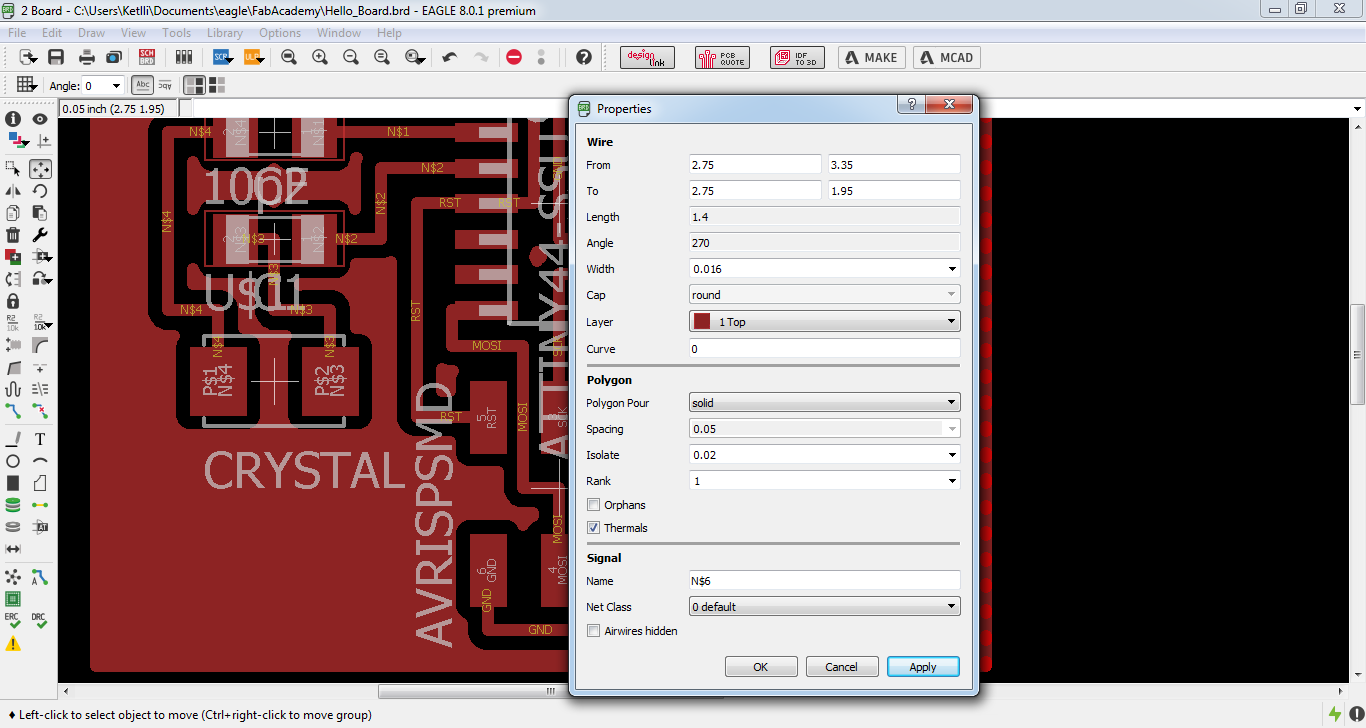Select the Text tool
Viewport: 1366px width, 728px height.
click(40, 439)
